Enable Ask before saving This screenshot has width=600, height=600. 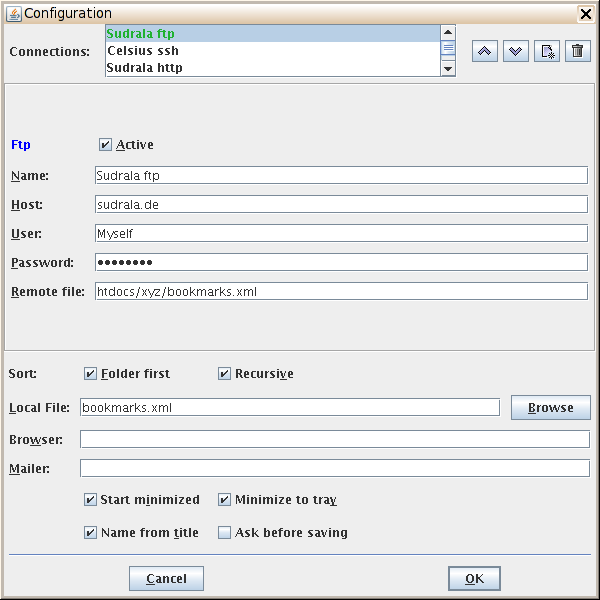click(x=225, y=533)
